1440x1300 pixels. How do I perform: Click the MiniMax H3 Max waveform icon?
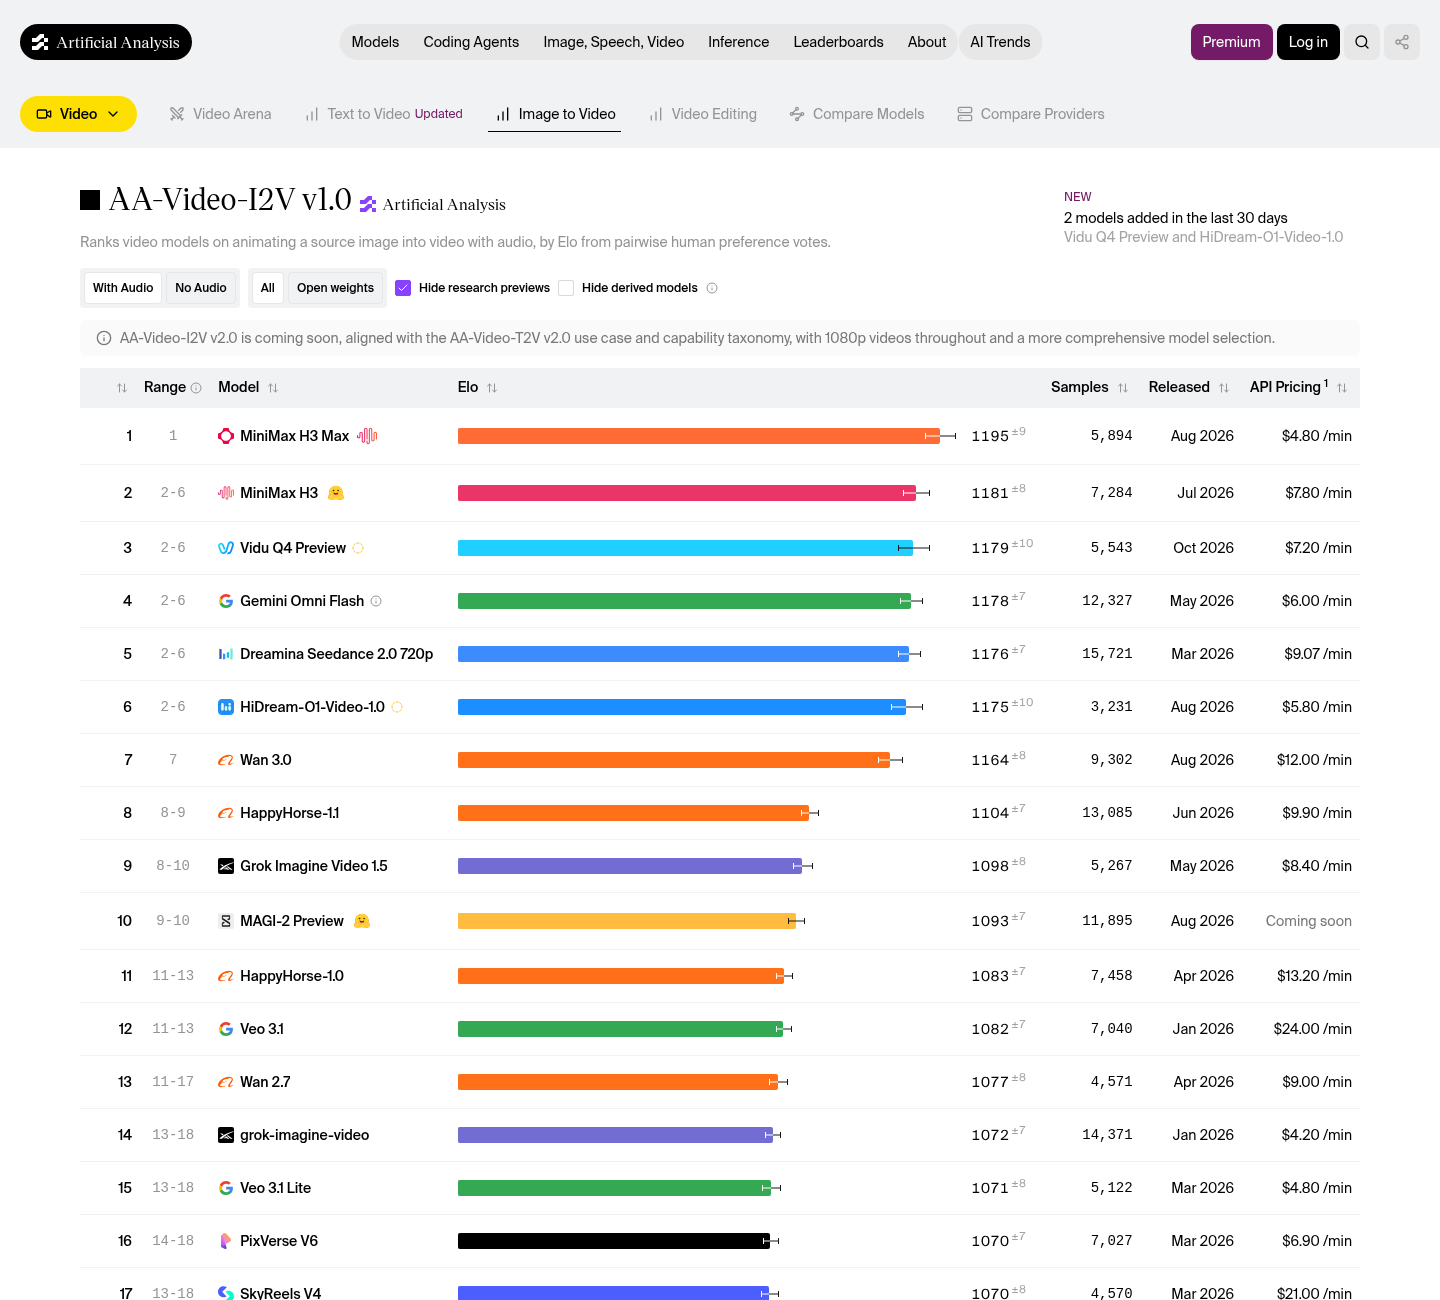pyautogui.click(x=368, y=436)
